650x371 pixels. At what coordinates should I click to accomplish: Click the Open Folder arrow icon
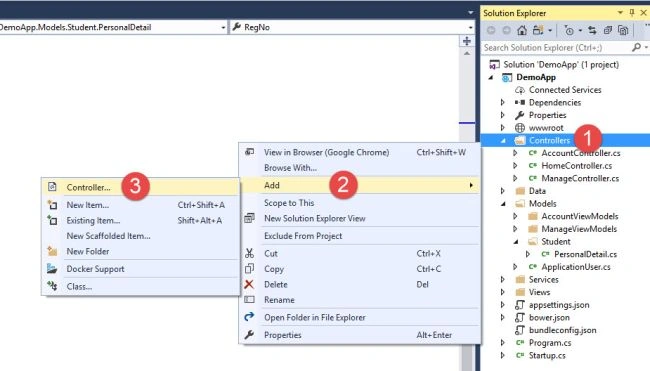tap(249, 317)
